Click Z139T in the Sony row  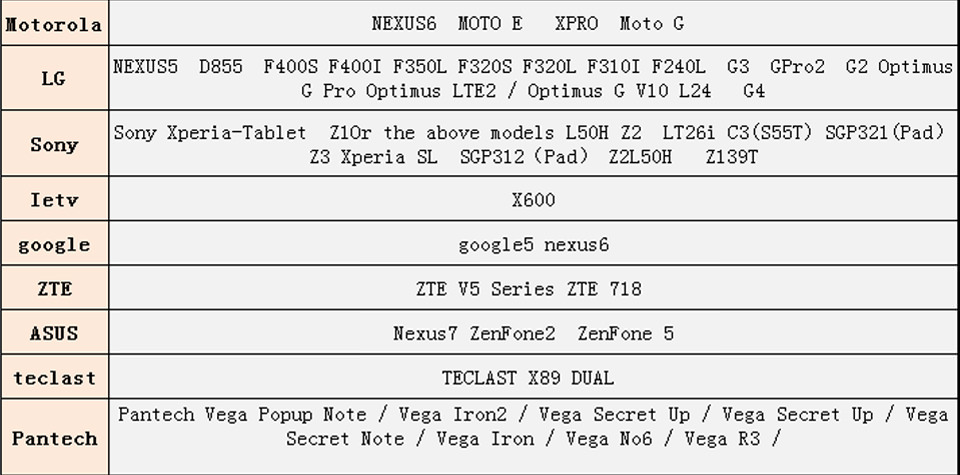731,157
